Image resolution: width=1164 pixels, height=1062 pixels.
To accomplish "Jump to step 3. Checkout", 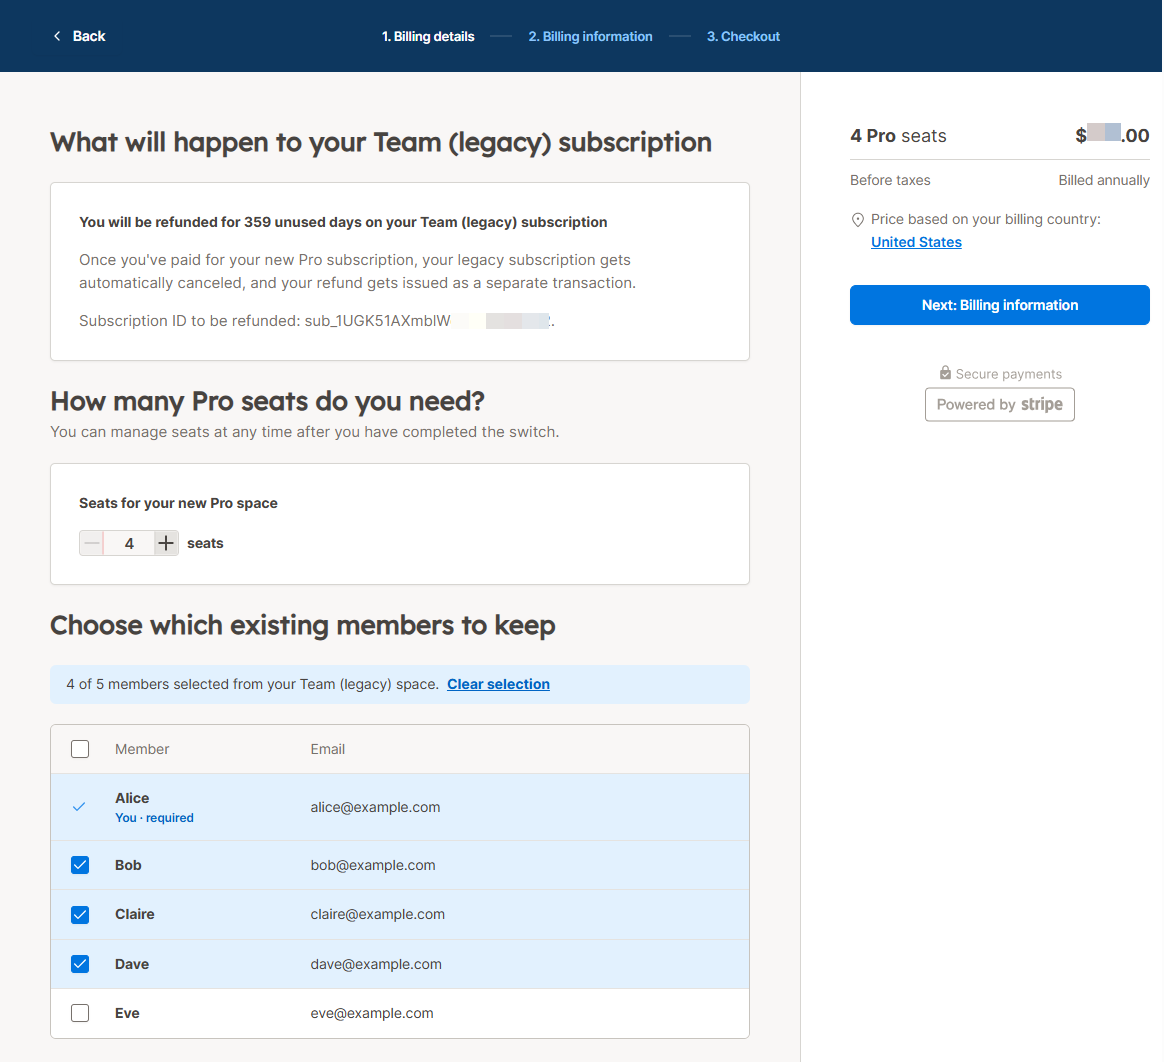I will coord(743,36).
